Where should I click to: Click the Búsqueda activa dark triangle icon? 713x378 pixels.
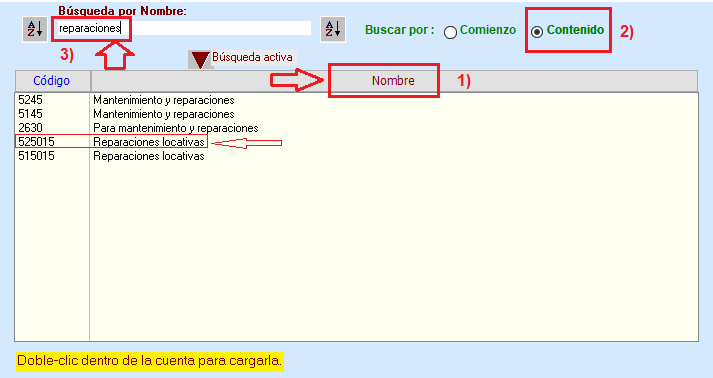pyautogui.click(x=201, y=60)
